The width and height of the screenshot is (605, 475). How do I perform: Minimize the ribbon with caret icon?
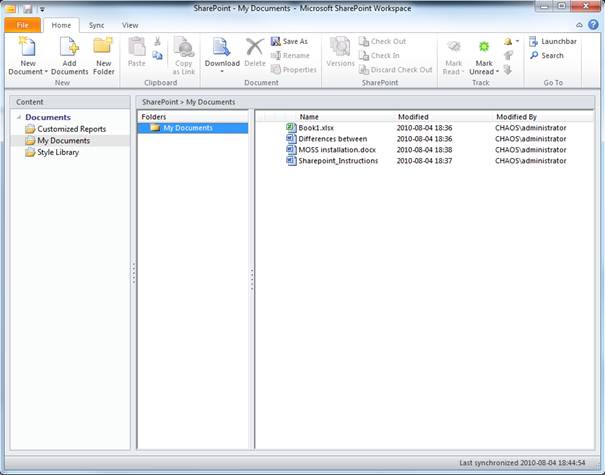[x=579, y=25]
